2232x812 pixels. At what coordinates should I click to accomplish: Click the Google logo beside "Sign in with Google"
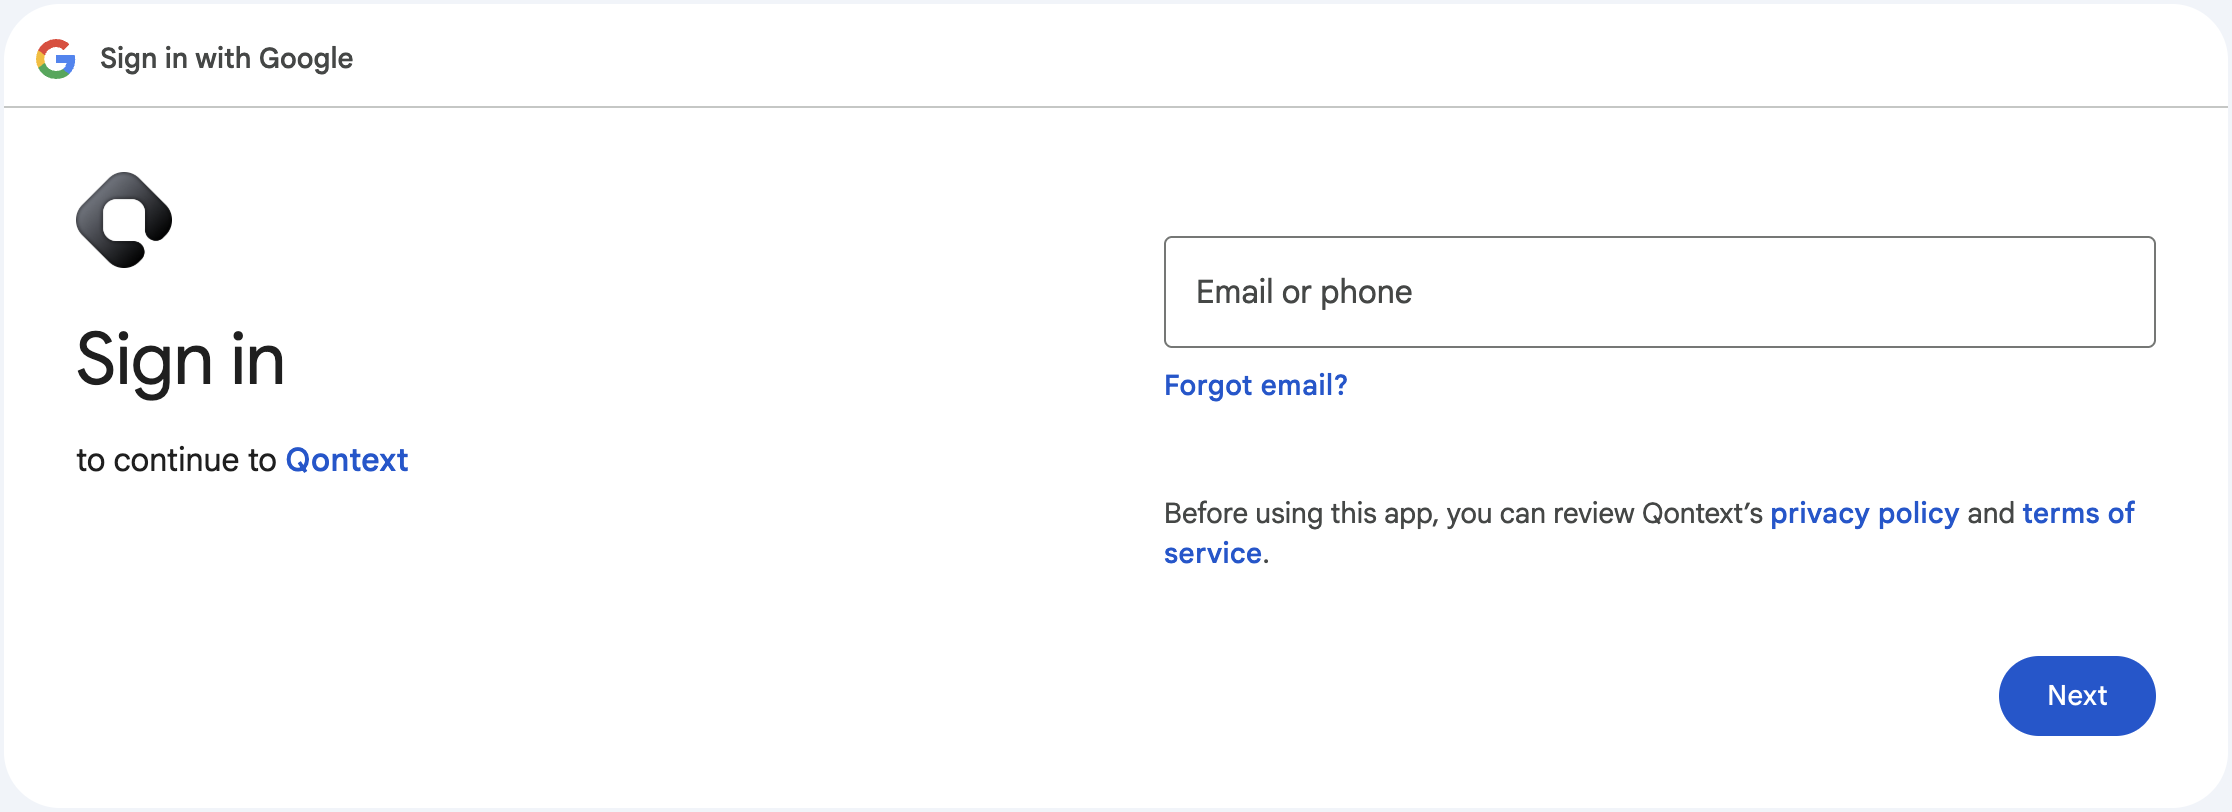click(x=57, y=59)
